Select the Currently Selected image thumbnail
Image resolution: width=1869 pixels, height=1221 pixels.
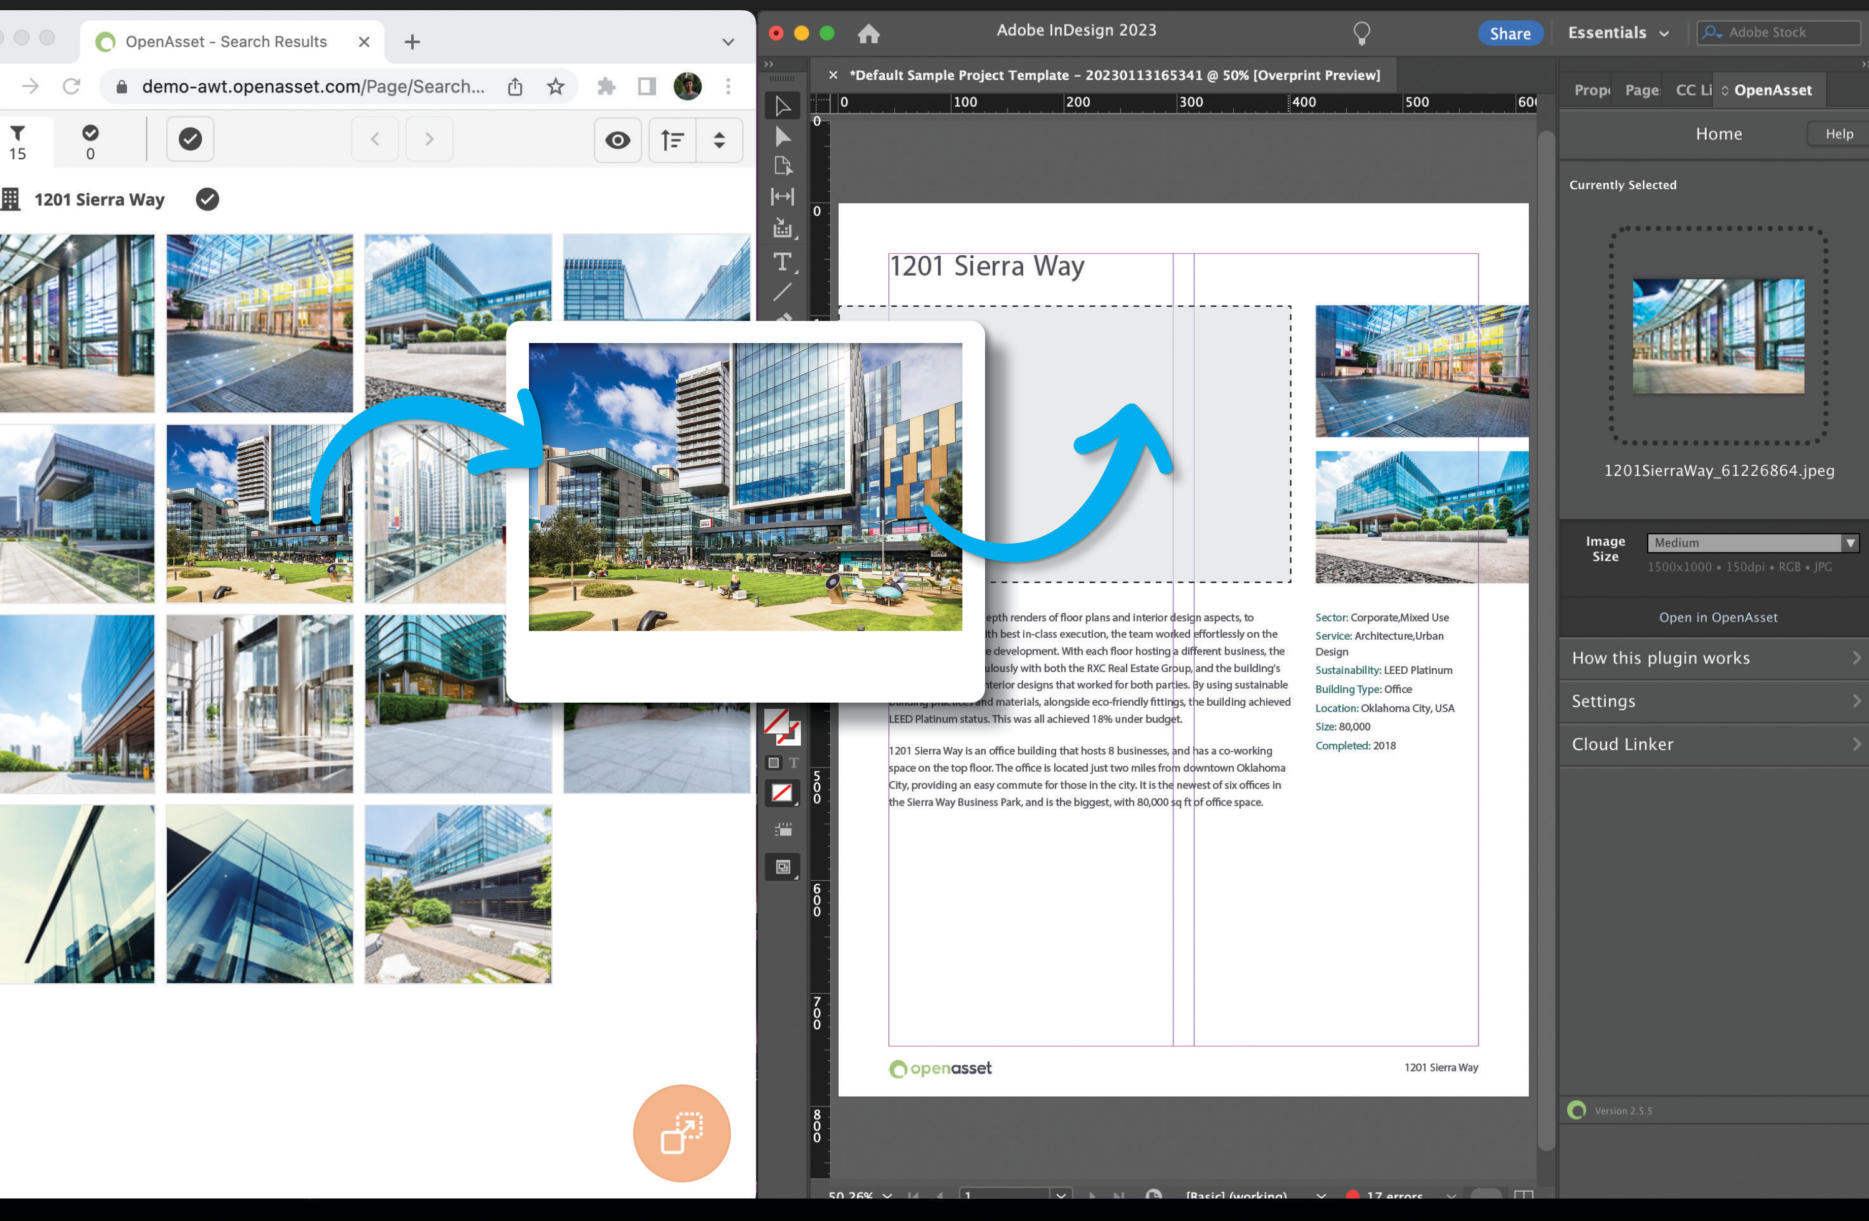tap(1718, 336)
